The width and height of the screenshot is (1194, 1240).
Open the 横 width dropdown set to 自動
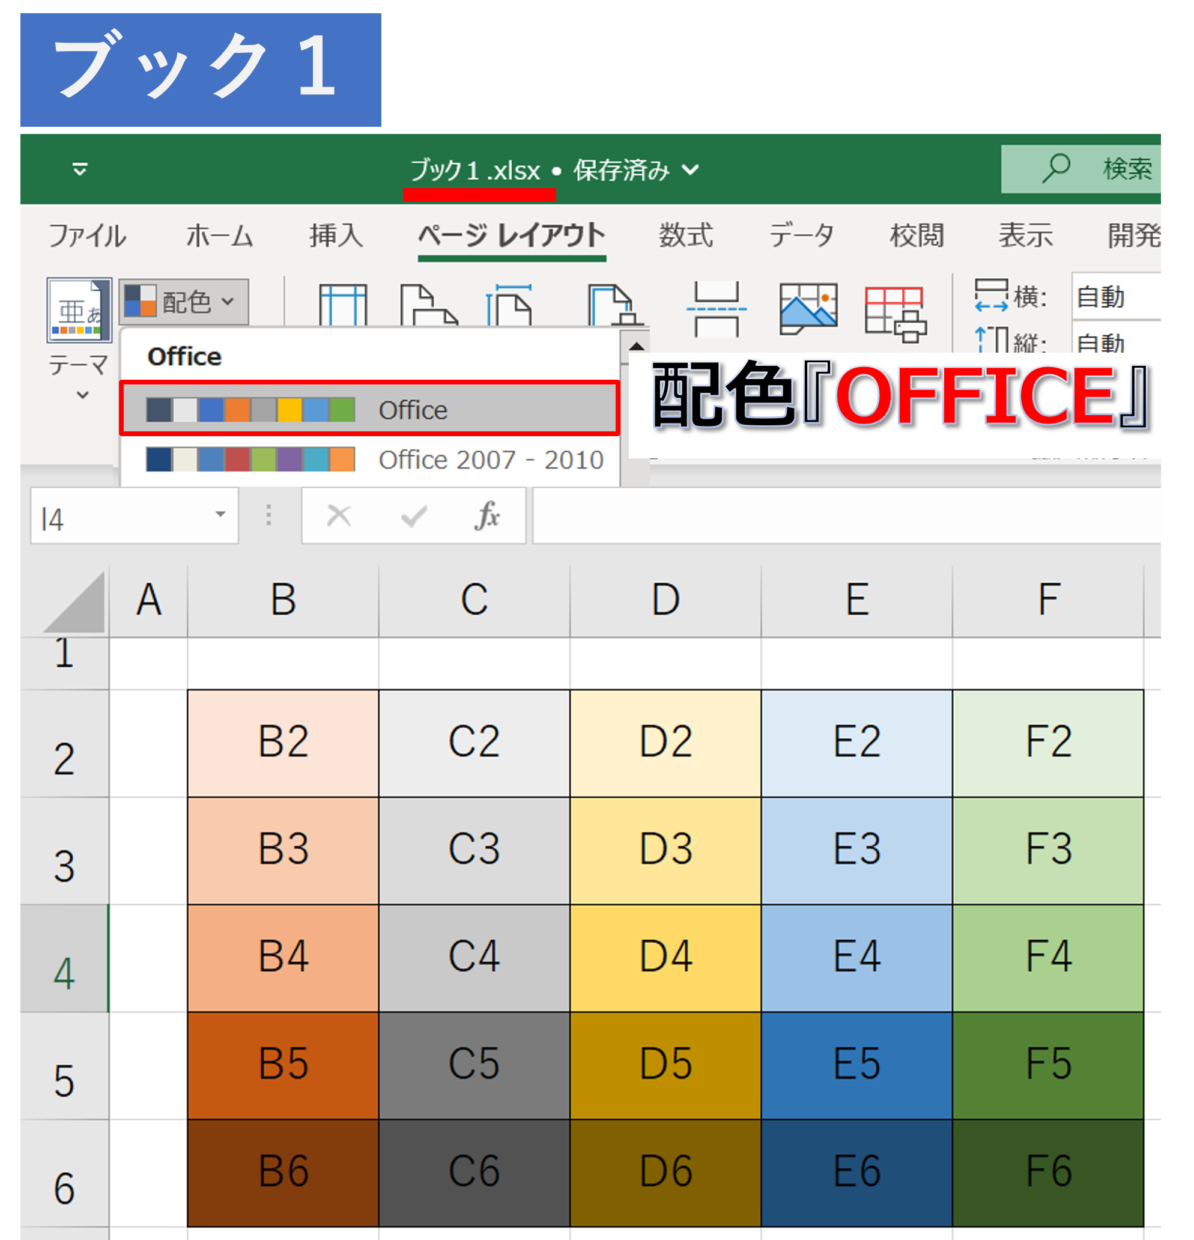[x=1116, y=297]
